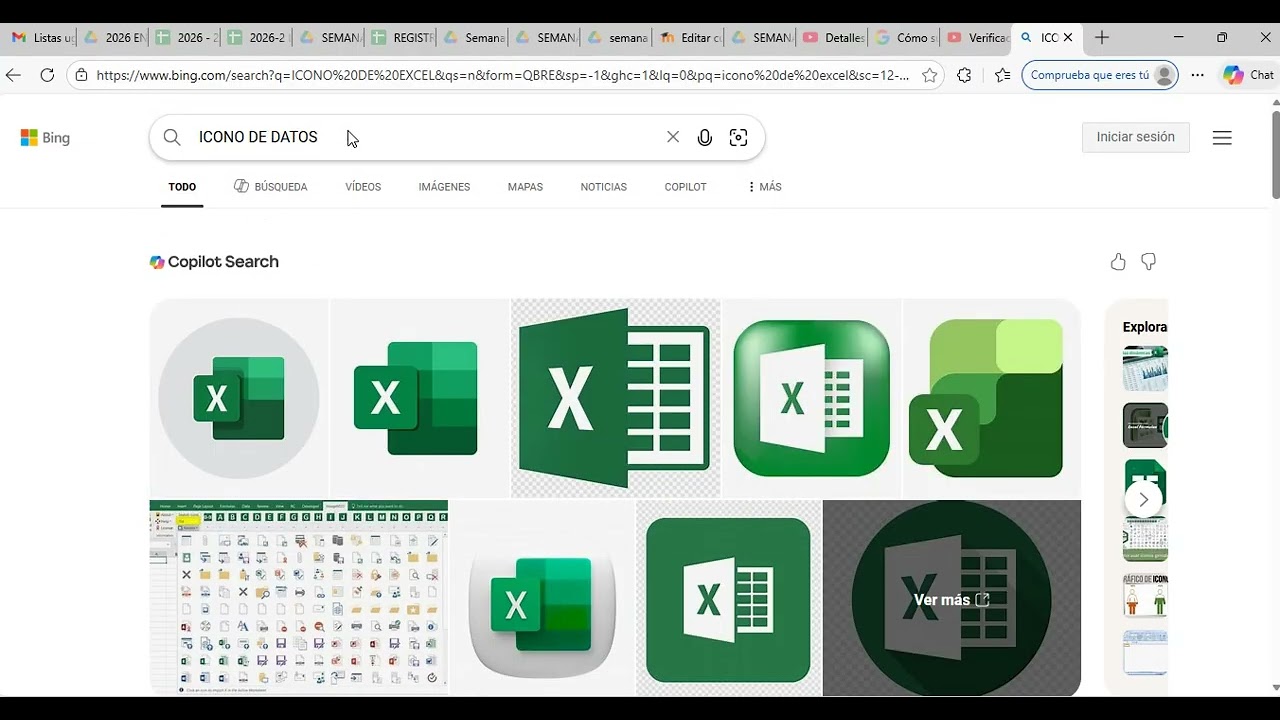Image resolution: width=1280 pixels, height=720 pixels.
Task: Refresh the page with reload icon
Action: (x=47, y=75)
